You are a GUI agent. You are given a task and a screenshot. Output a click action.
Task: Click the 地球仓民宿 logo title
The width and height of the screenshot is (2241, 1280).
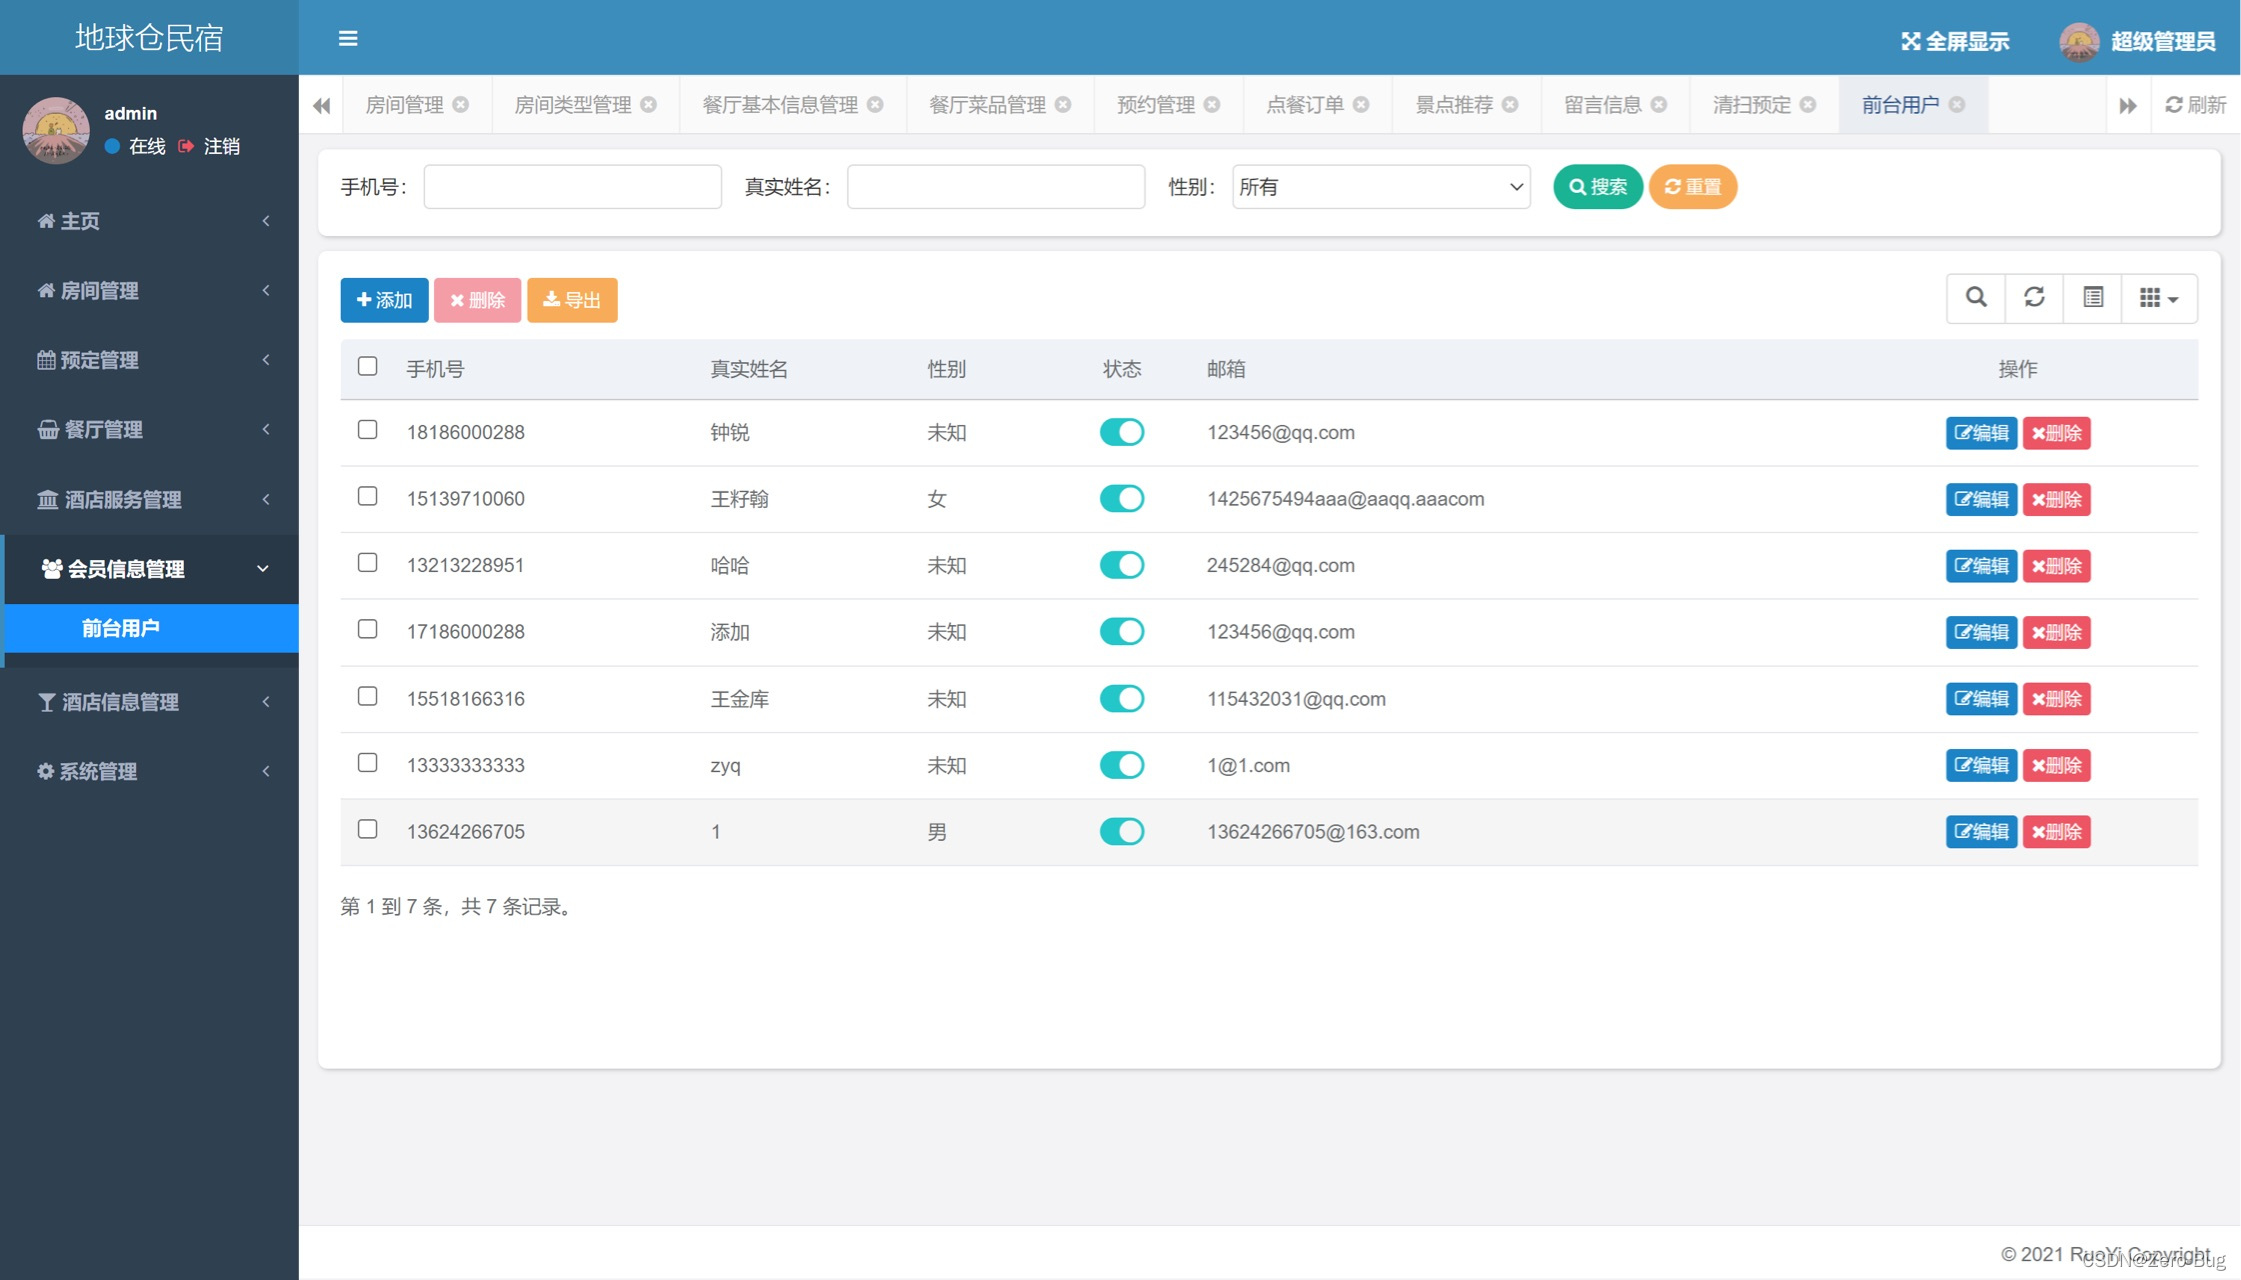(149, 37)
